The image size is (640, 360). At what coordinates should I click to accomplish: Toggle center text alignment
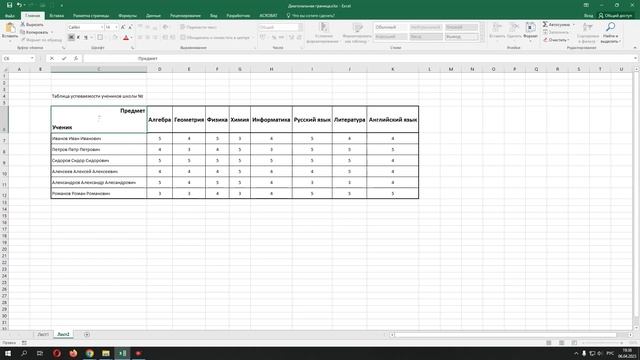coord(147,37)
